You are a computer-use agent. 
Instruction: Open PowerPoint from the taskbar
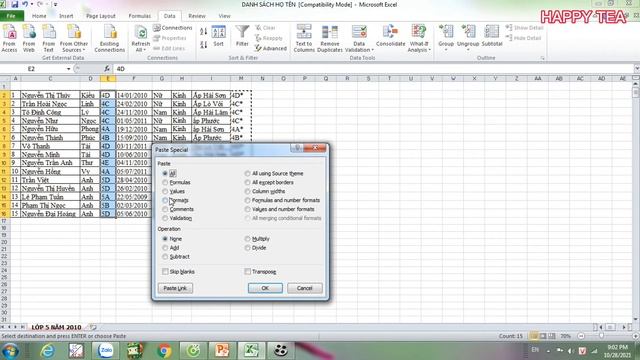(x=222, y=351)
